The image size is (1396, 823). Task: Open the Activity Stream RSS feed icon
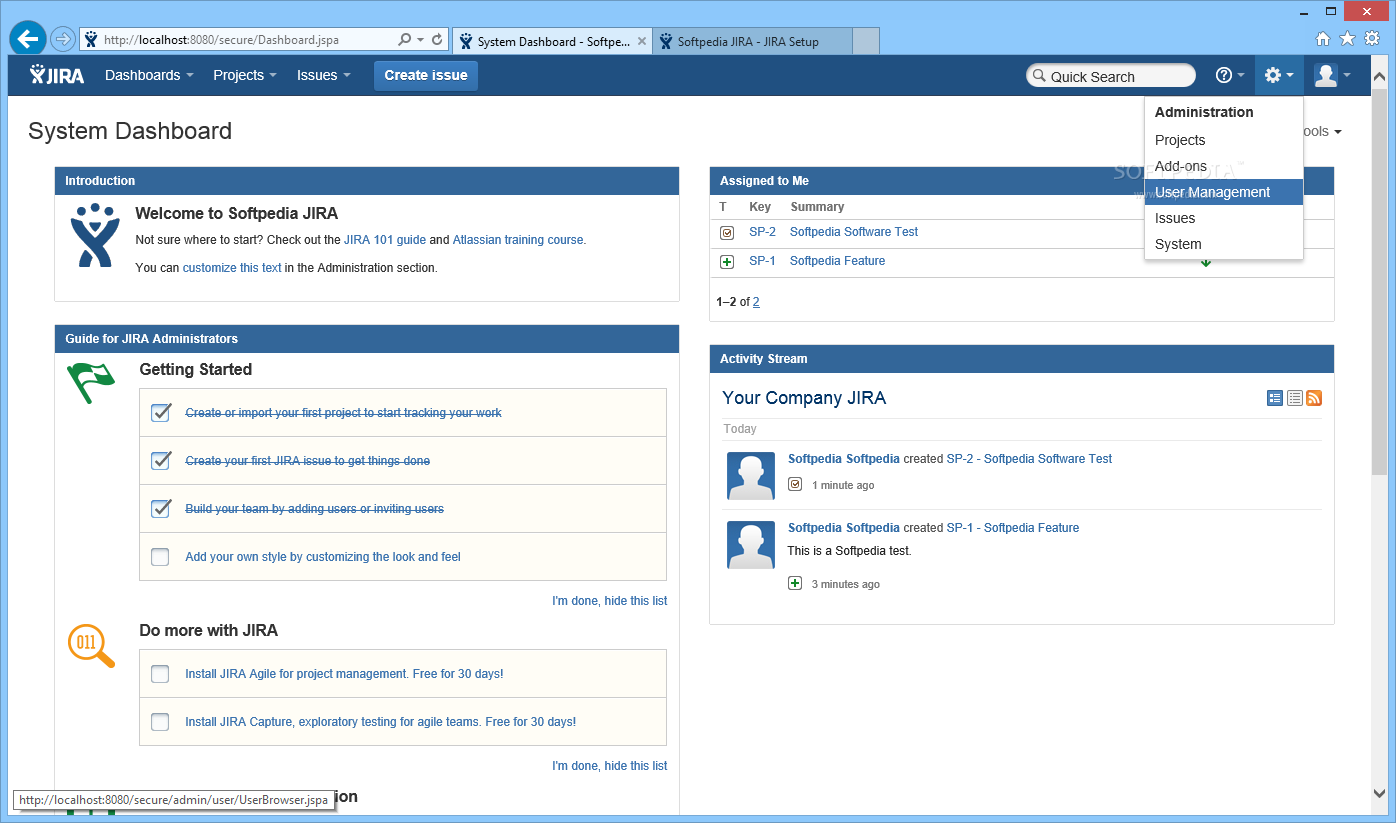click(1314, 398)
